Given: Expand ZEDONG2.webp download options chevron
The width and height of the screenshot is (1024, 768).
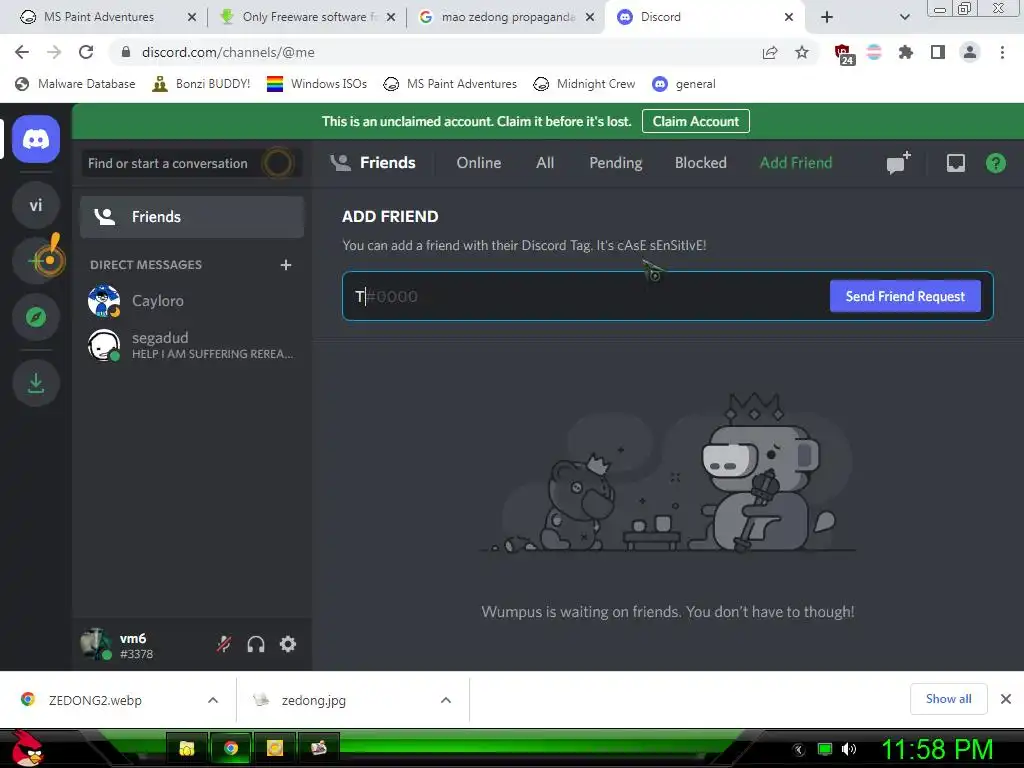Looking at the screenshot, I should 213,700.
